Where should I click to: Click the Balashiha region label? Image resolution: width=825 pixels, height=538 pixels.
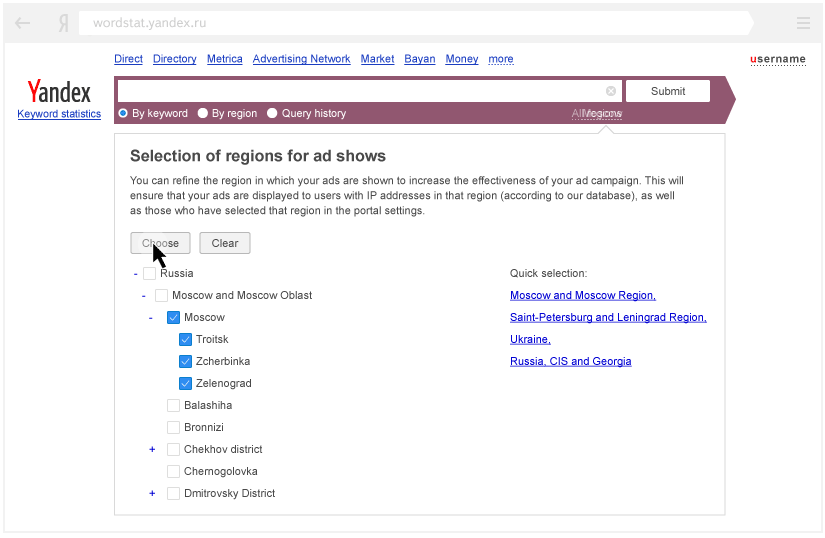click(x=208, y=405)
